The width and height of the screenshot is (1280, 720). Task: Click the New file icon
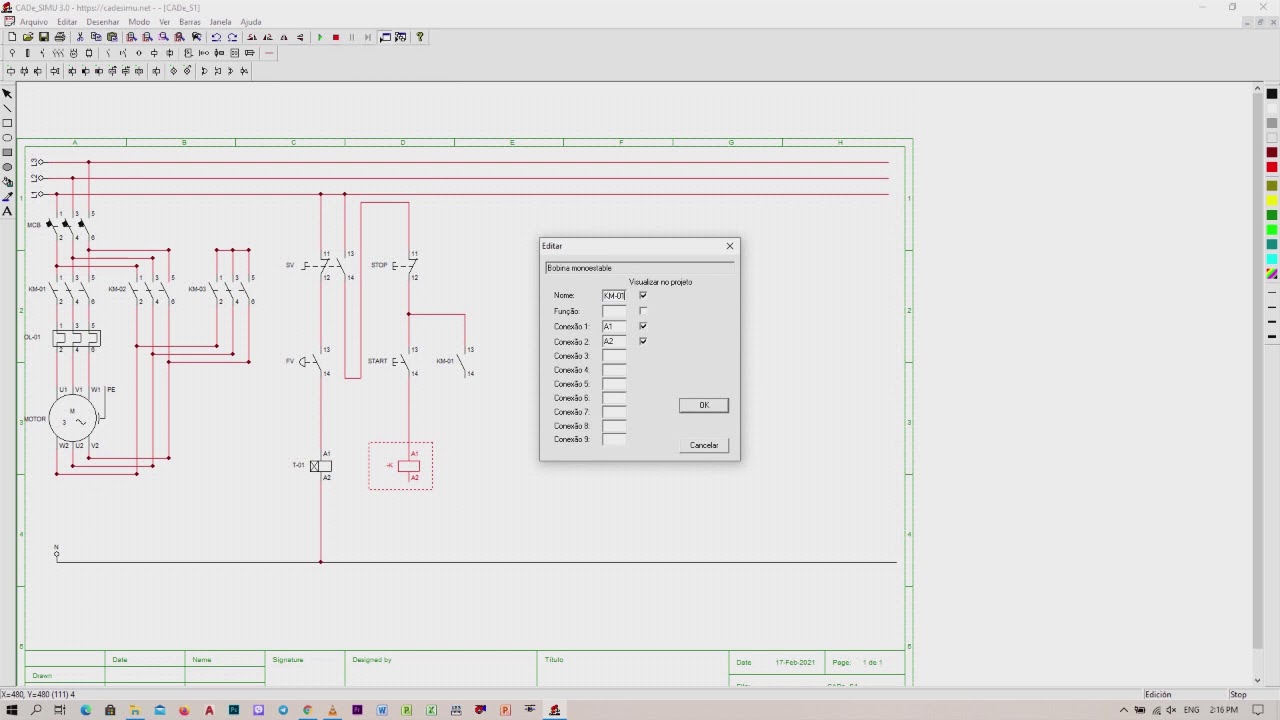tap(12, 37)
